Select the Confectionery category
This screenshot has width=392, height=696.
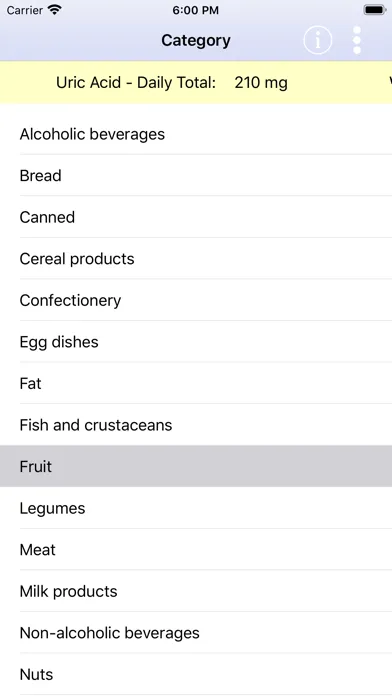[x=196, y=300]
